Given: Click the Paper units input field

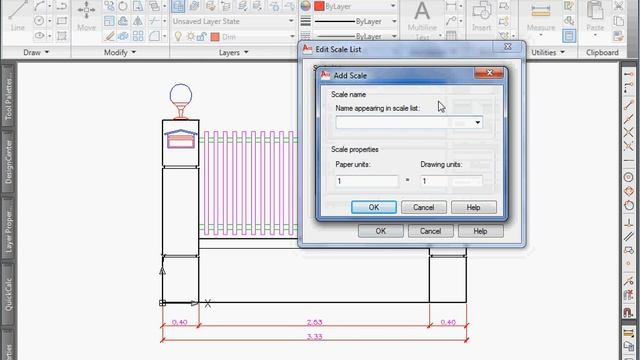Looking at the screenshot, I should [x=367, y=181].
